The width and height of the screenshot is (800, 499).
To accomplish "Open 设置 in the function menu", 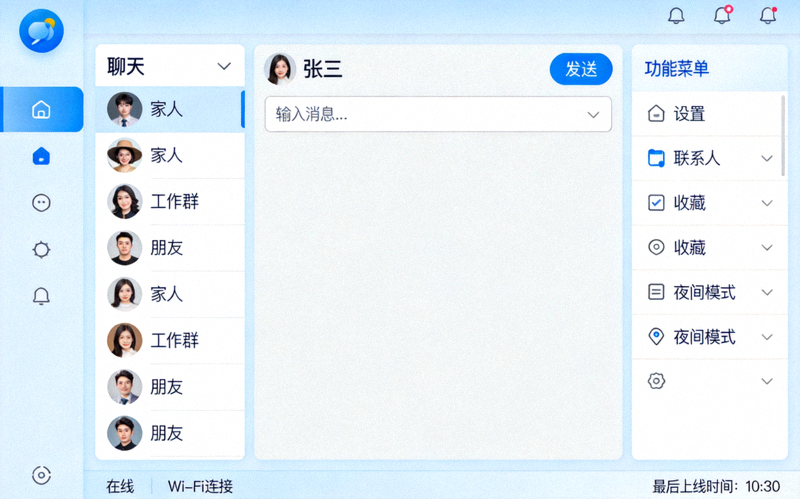I will pyautogui.click(x=708, y=114).
